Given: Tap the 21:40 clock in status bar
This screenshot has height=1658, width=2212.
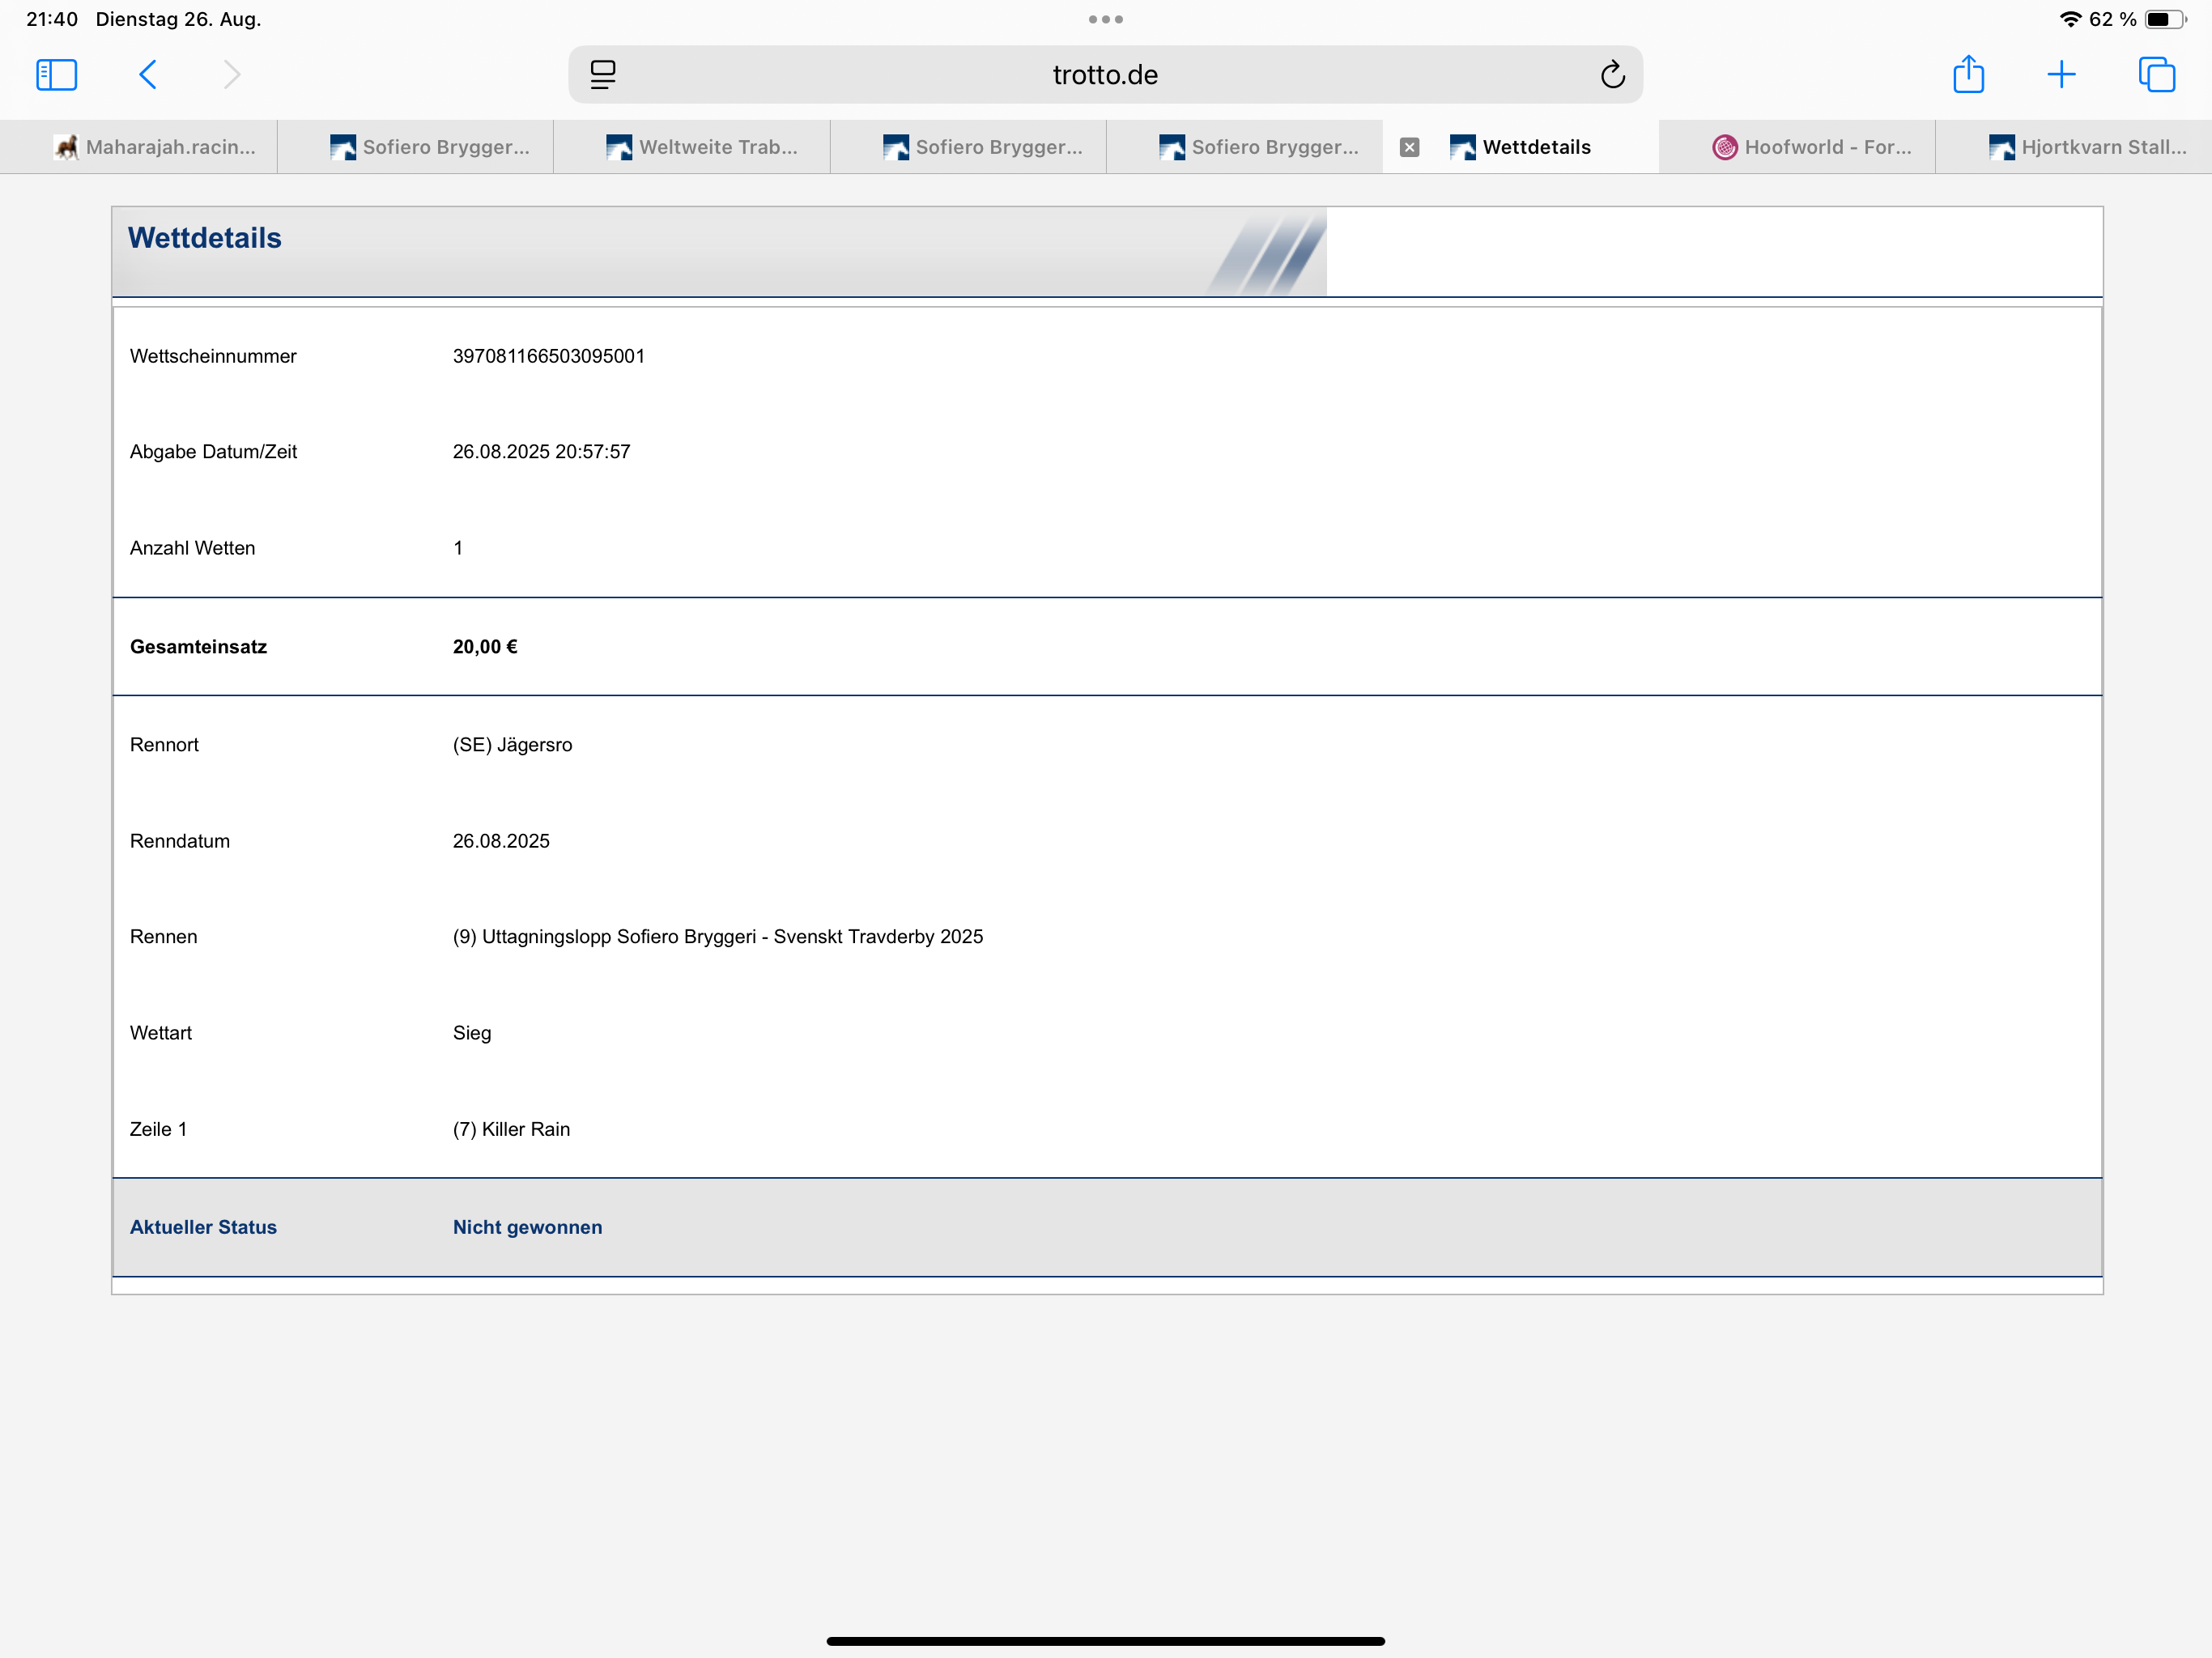Looking at the screenshot, I should click(52, 19).
